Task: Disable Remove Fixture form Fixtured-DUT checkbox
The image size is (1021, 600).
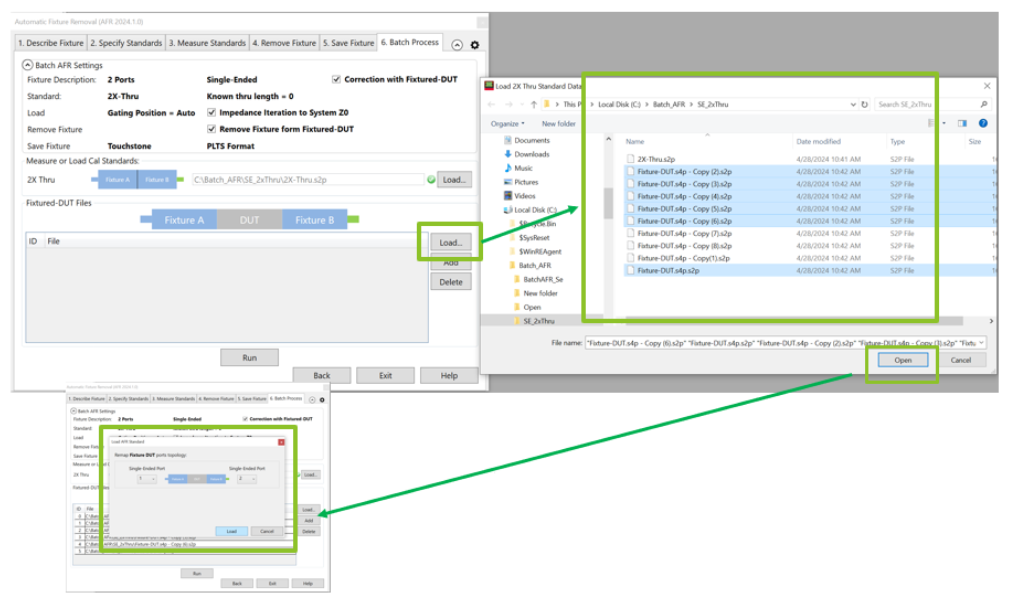Action: pos(211,129)
